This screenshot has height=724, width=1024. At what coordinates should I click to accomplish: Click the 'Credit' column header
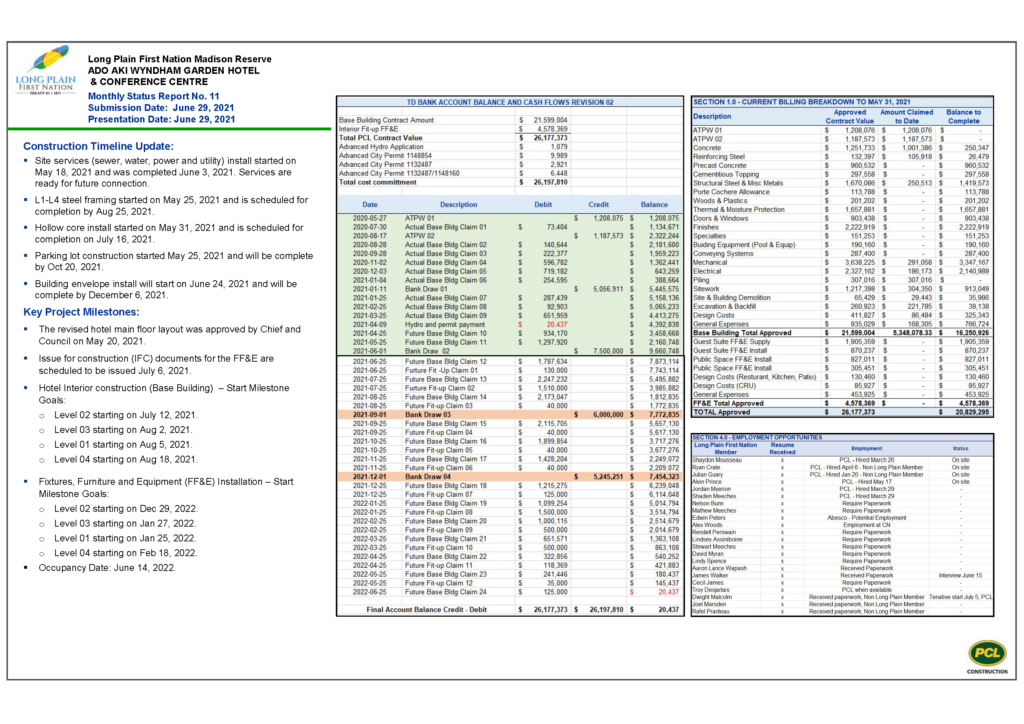point(598,204)
